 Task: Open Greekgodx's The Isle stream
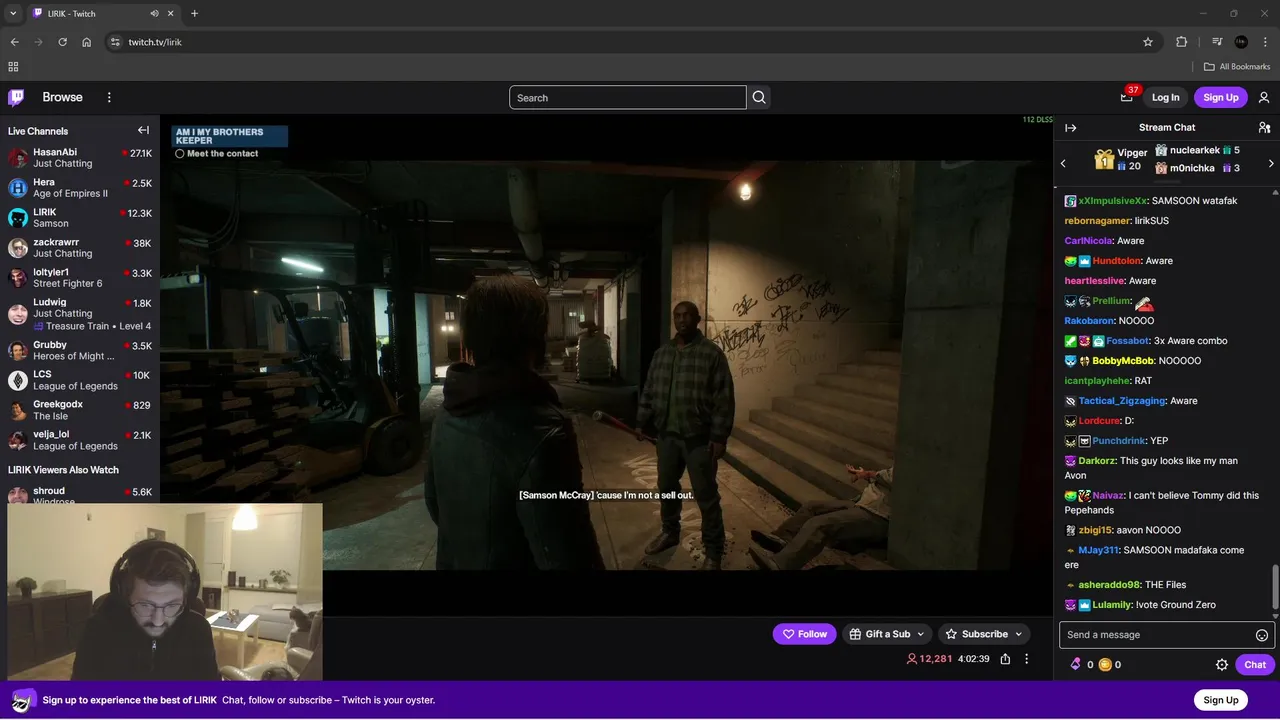80,410
